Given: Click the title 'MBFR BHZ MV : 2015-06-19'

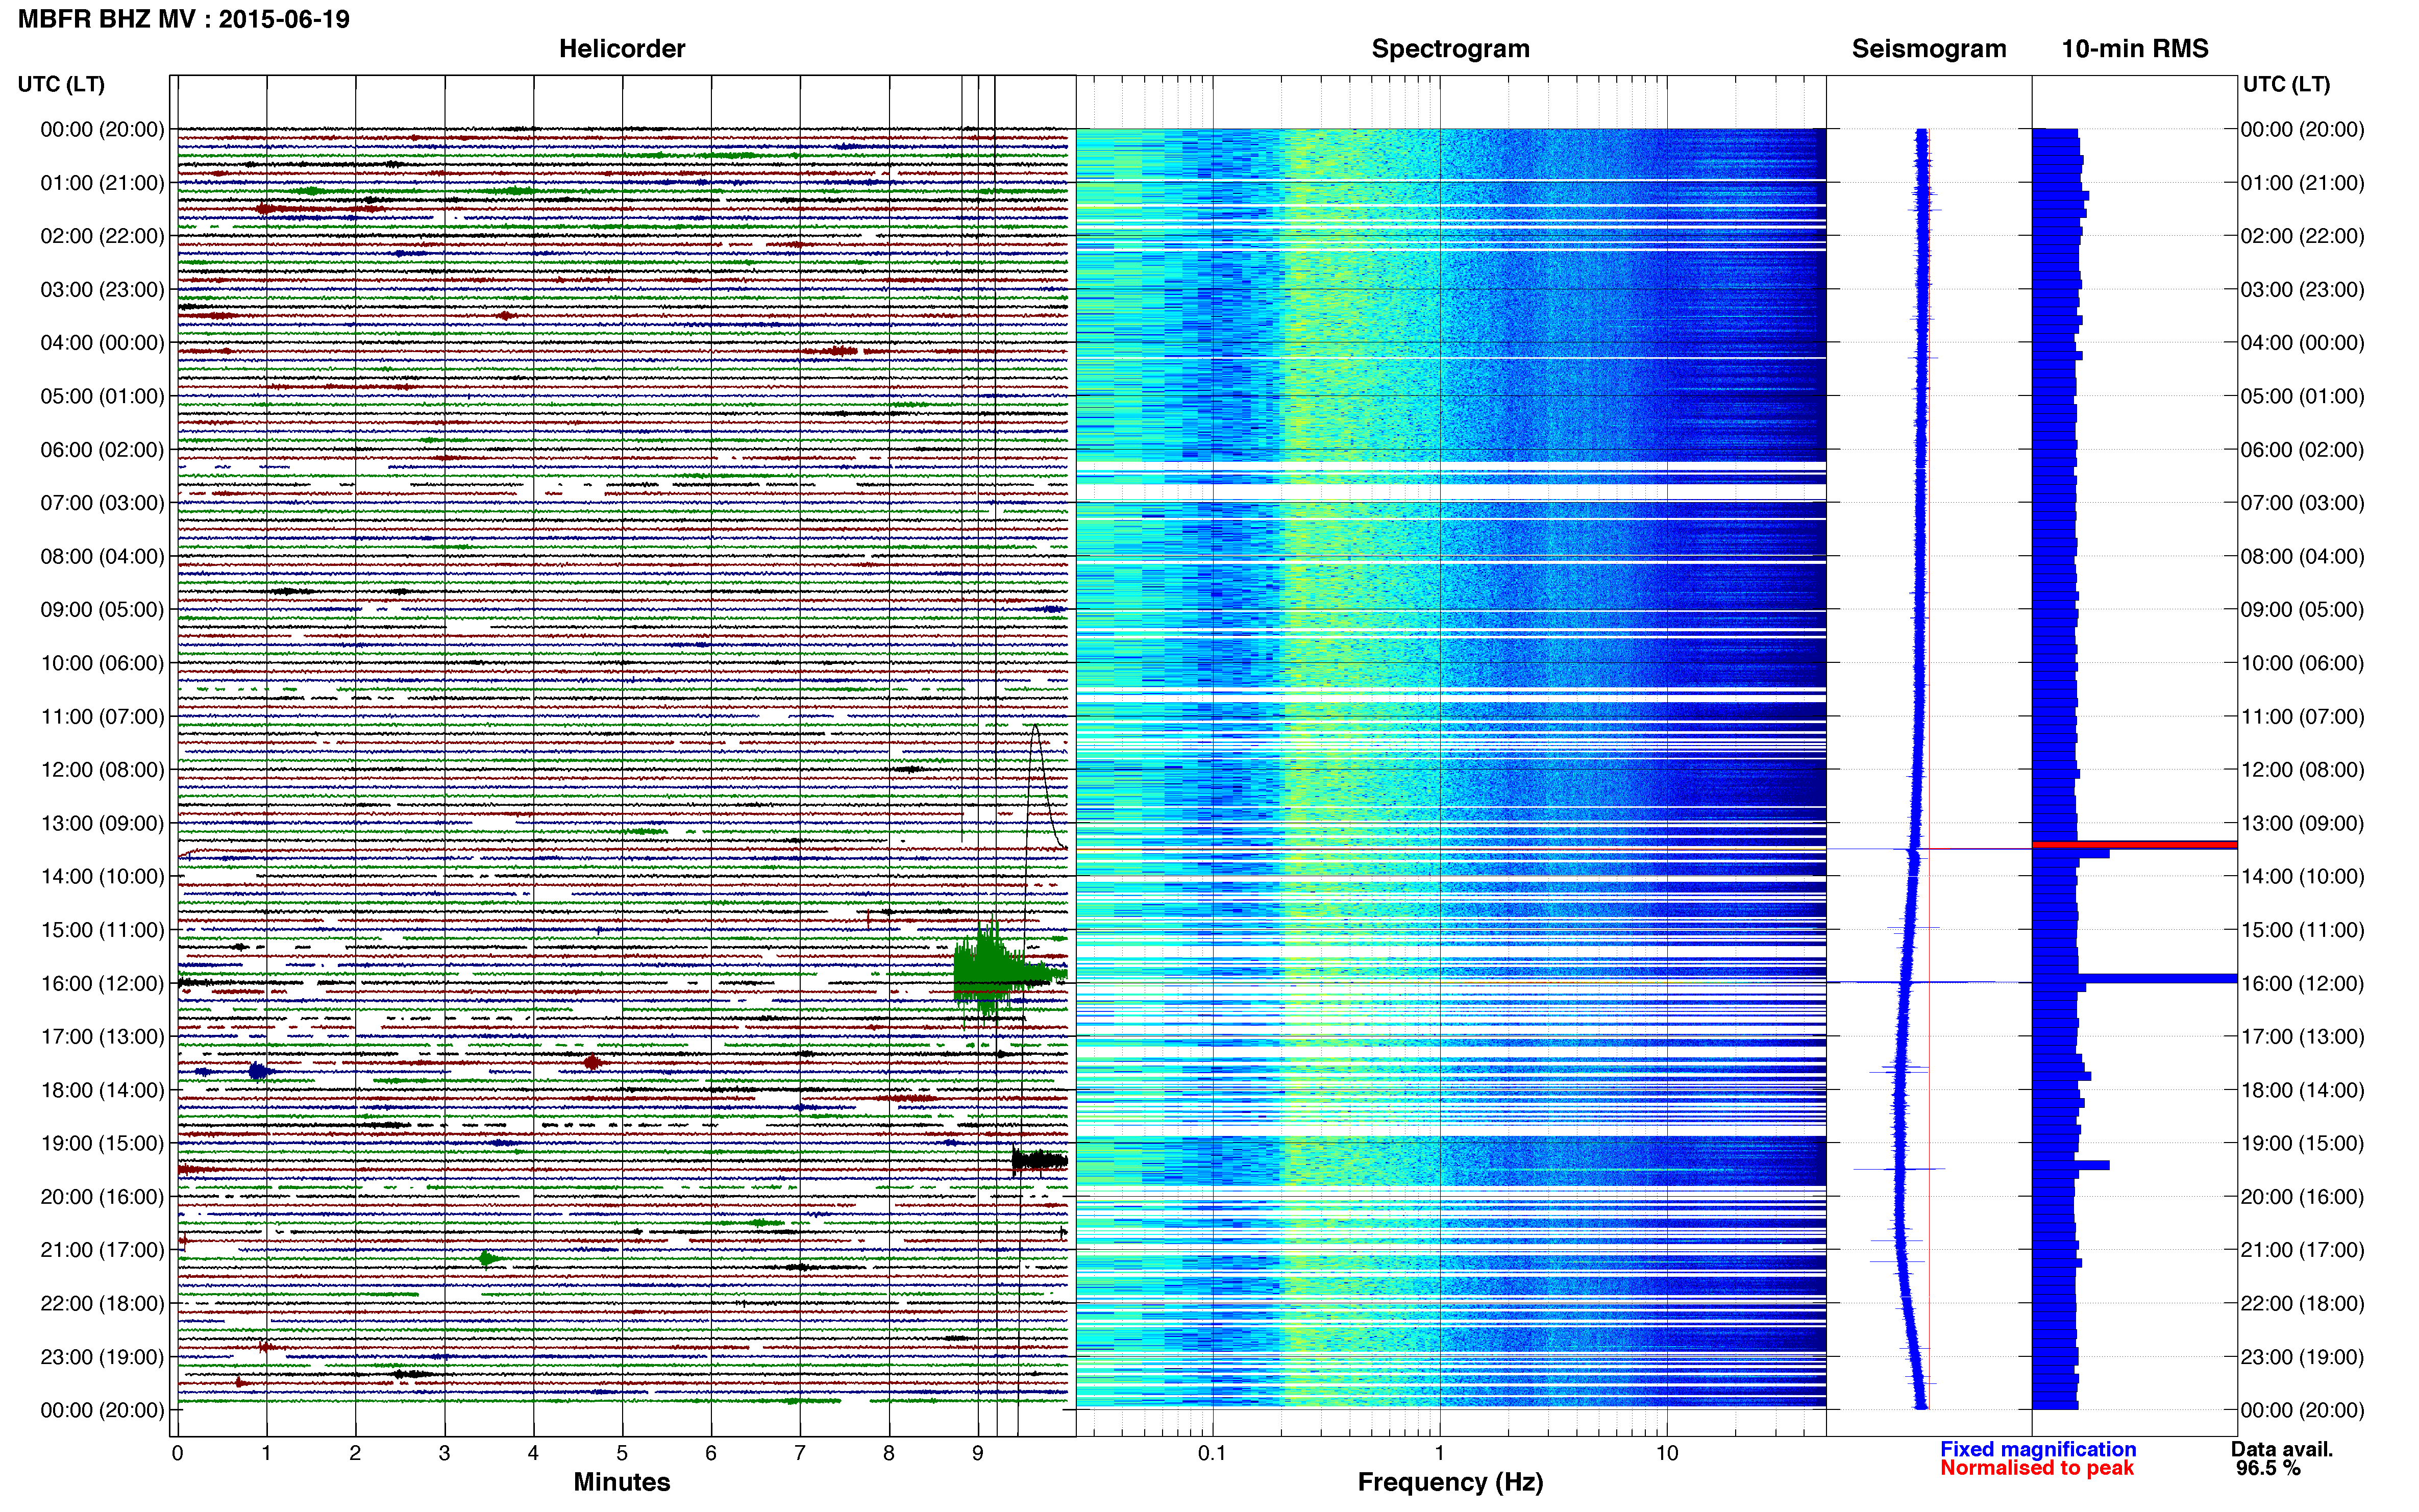Looking at the screenshot, I should (184, 19).
